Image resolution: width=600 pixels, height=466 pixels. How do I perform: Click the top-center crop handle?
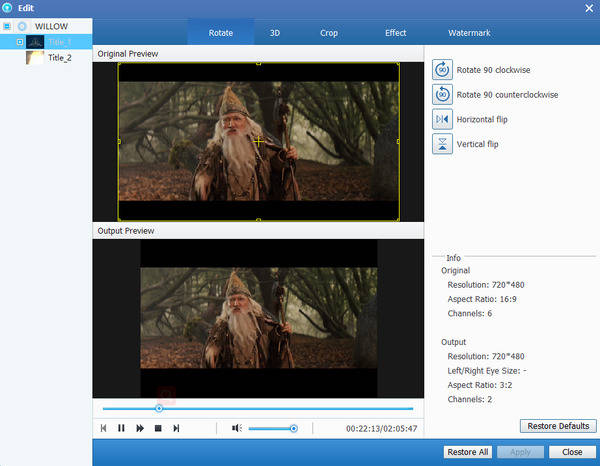pyautogui.click(x=258, y=64)
